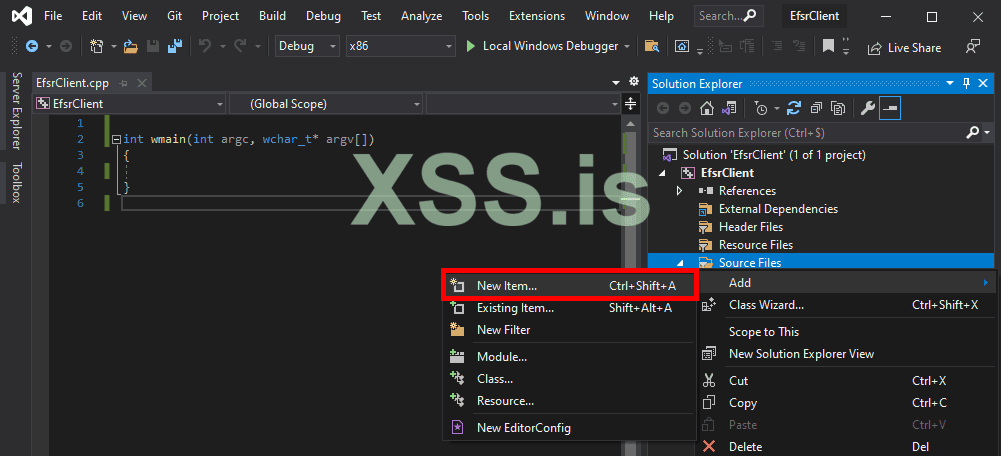The image size is (1001, 456).
Task: Select Class... in Add submenu
Action: pos(568,379)
